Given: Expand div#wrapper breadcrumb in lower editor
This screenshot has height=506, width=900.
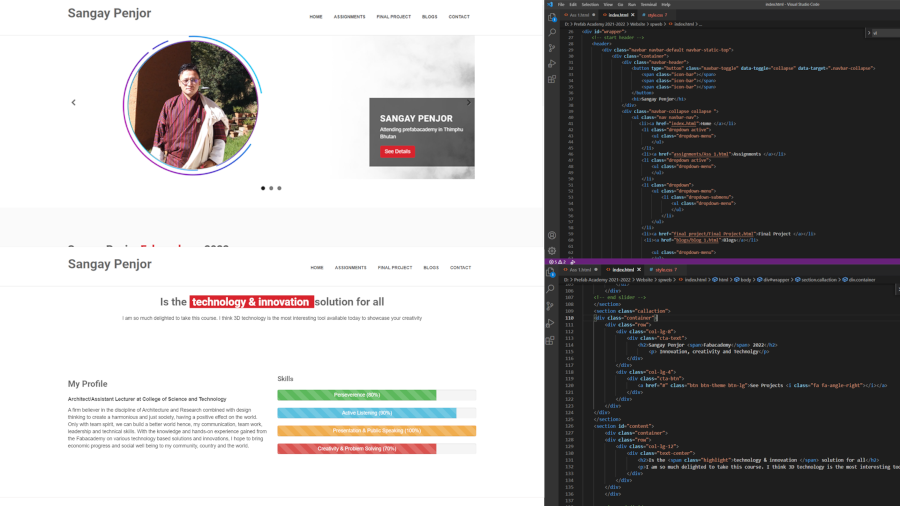Looking at the screenshot, I should click(773, 280).
